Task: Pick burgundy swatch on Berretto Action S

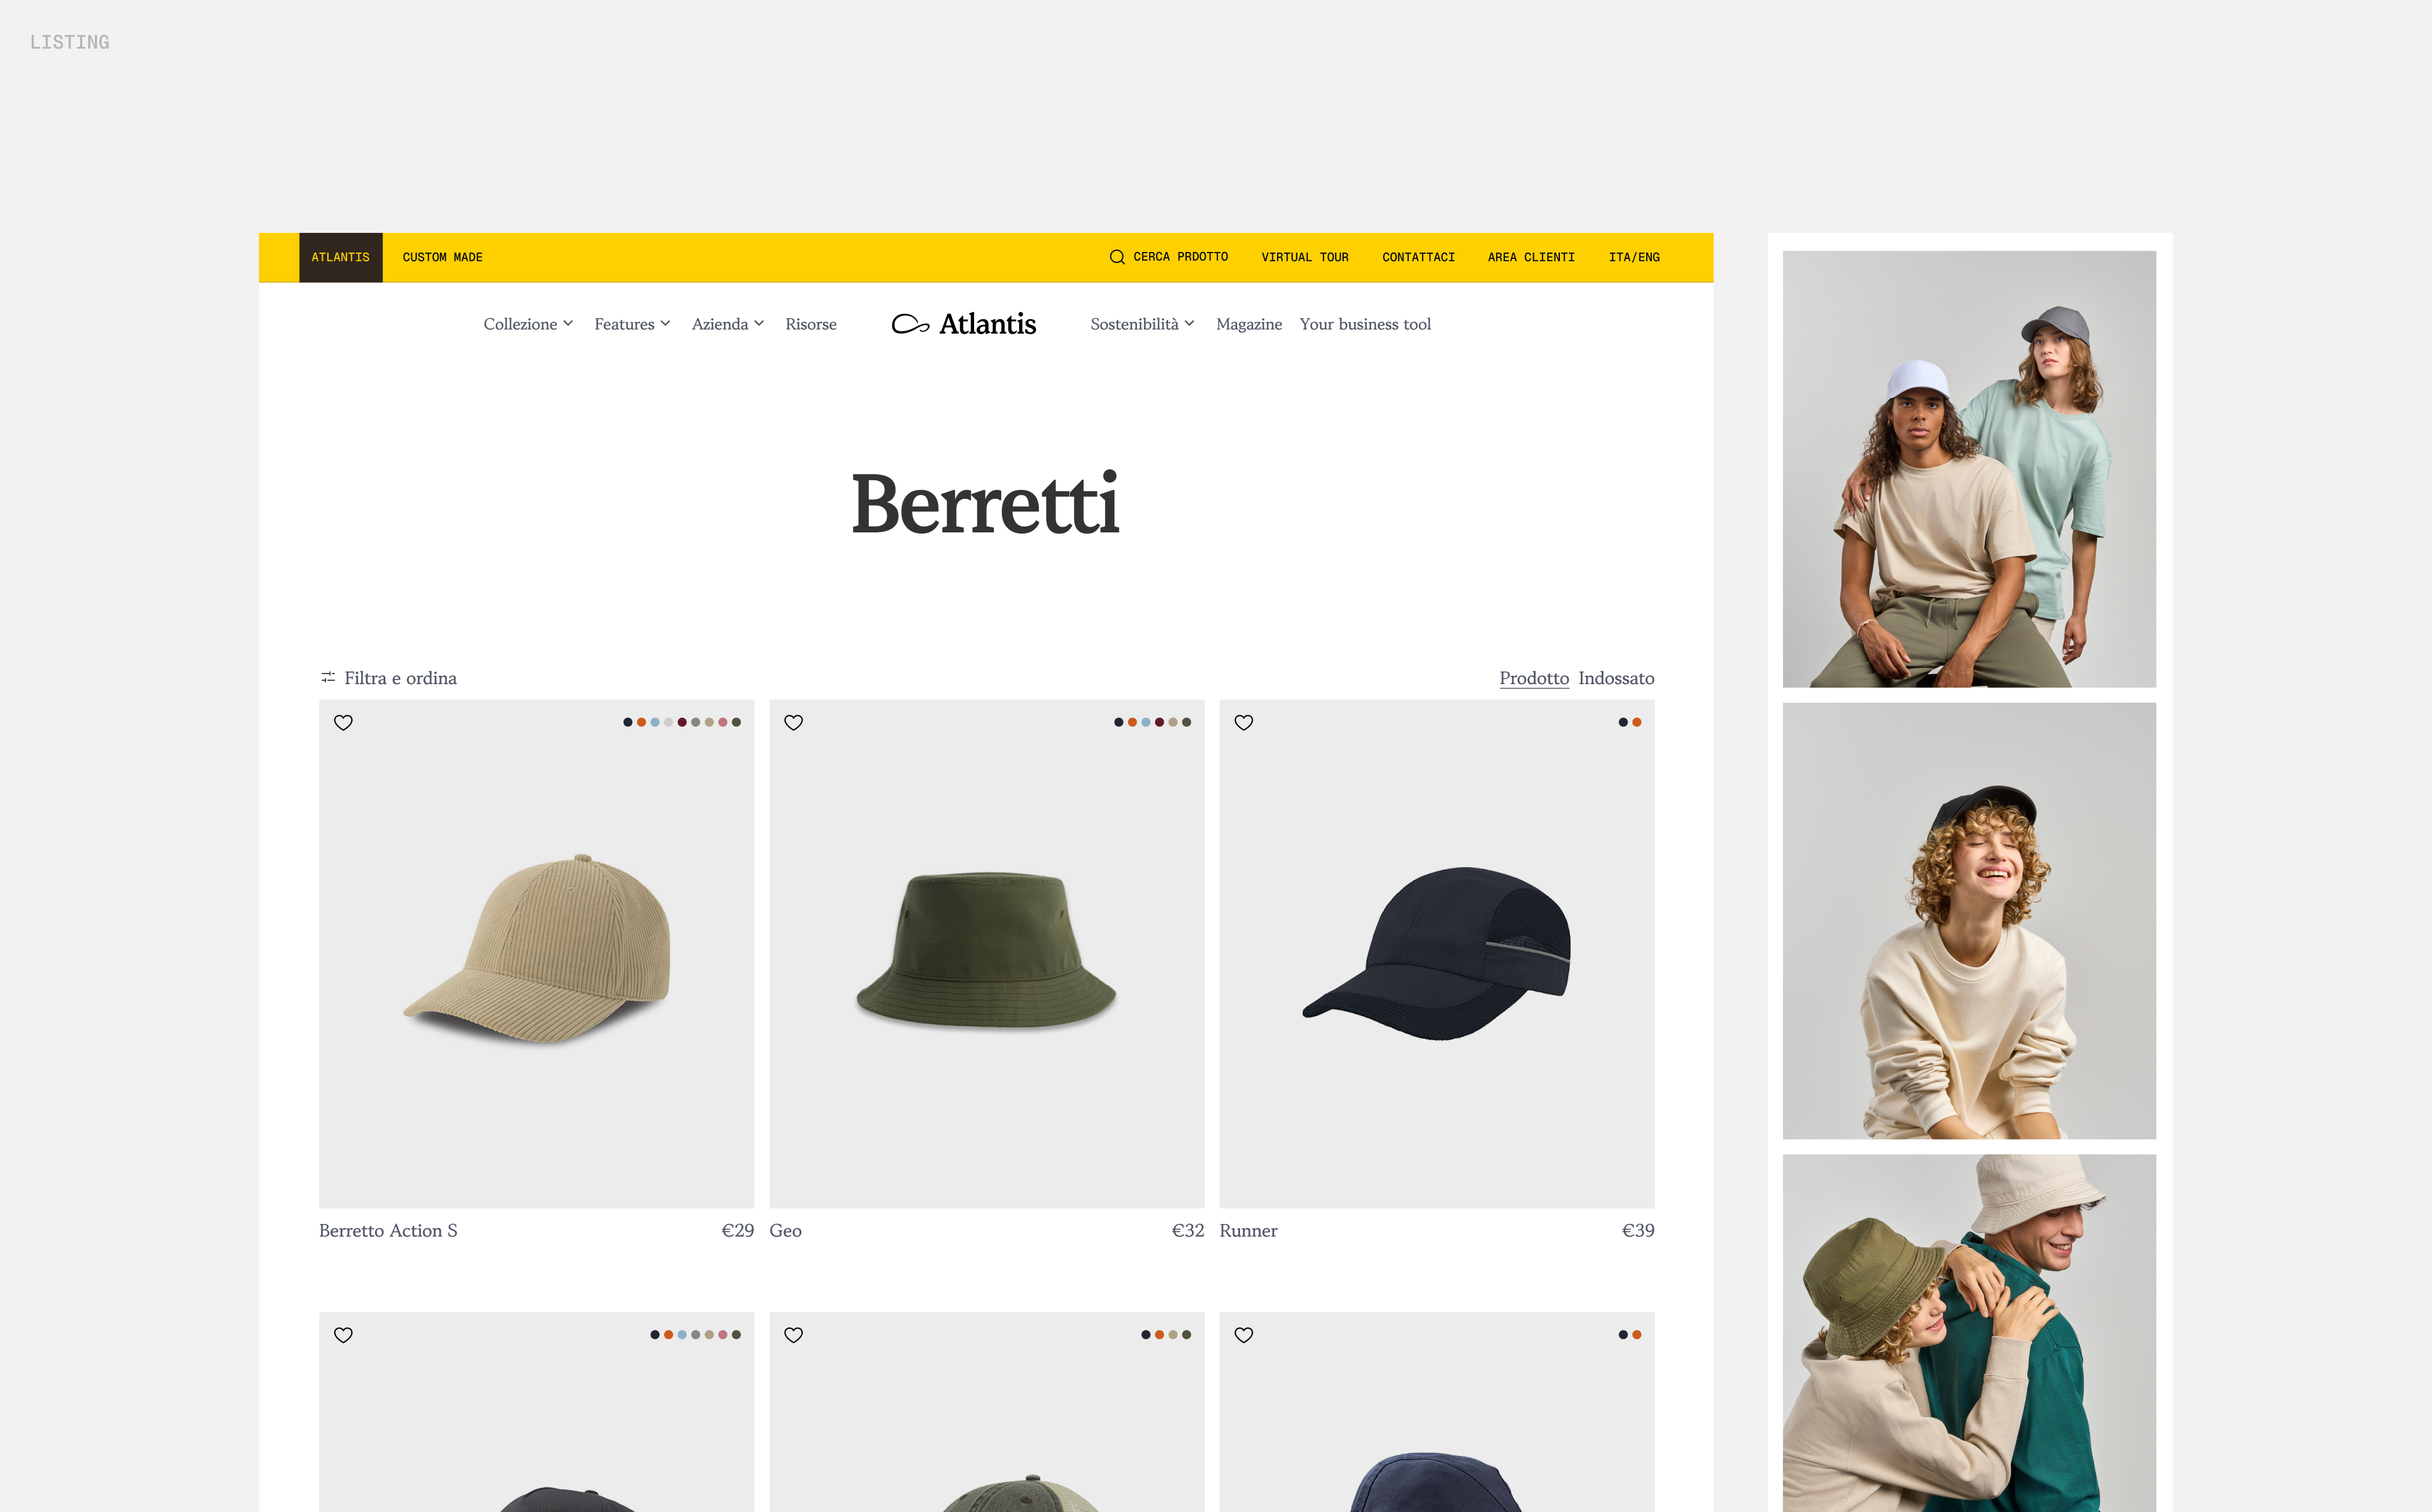Action: click(682, 722)
